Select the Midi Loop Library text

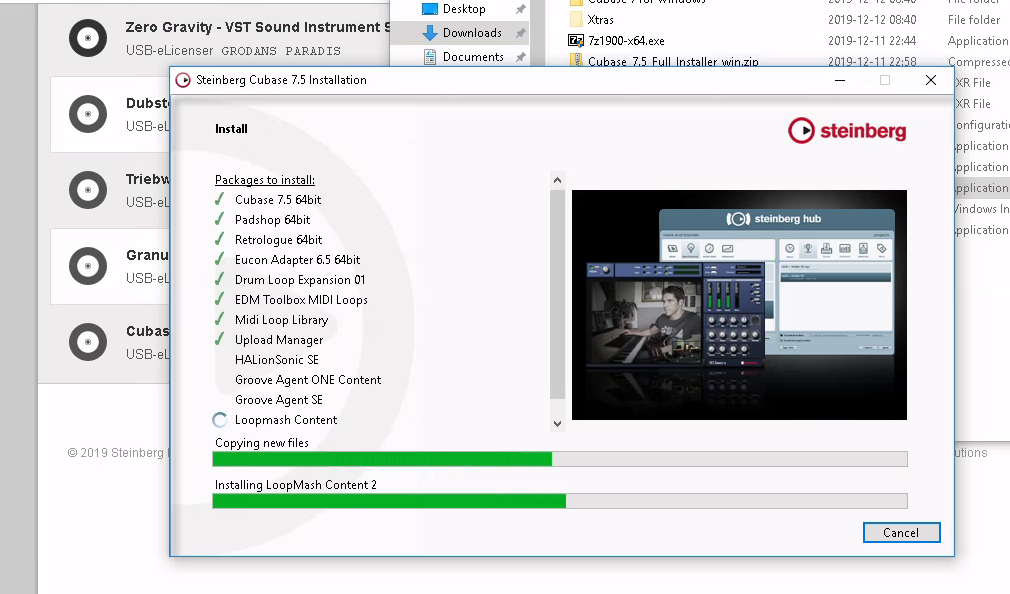click(281, 320)
